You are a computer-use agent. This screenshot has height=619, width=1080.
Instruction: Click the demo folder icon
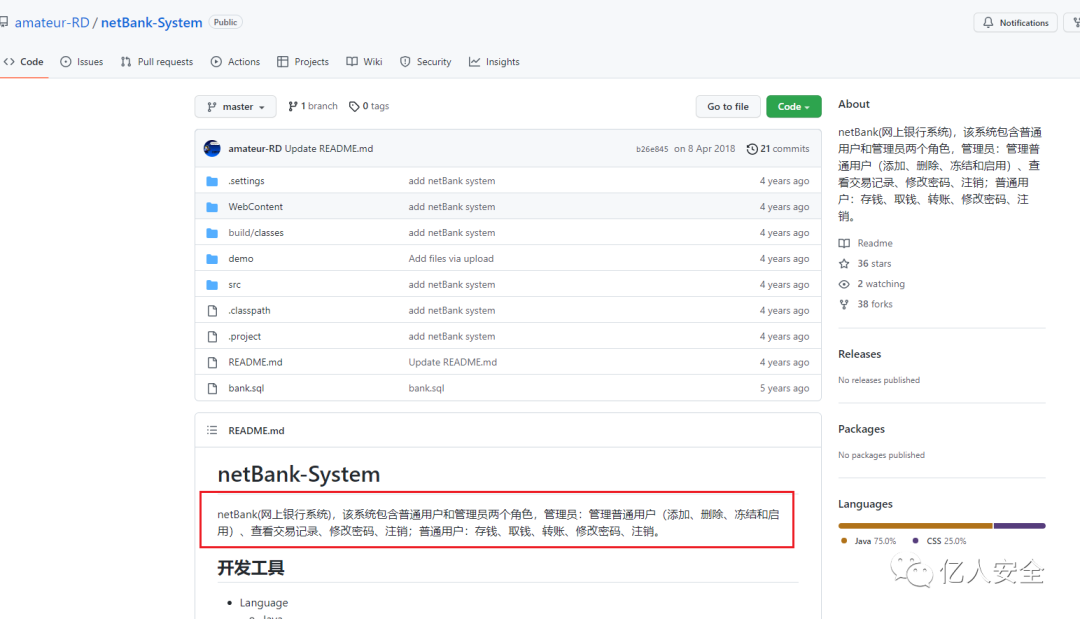click(212, 259)
